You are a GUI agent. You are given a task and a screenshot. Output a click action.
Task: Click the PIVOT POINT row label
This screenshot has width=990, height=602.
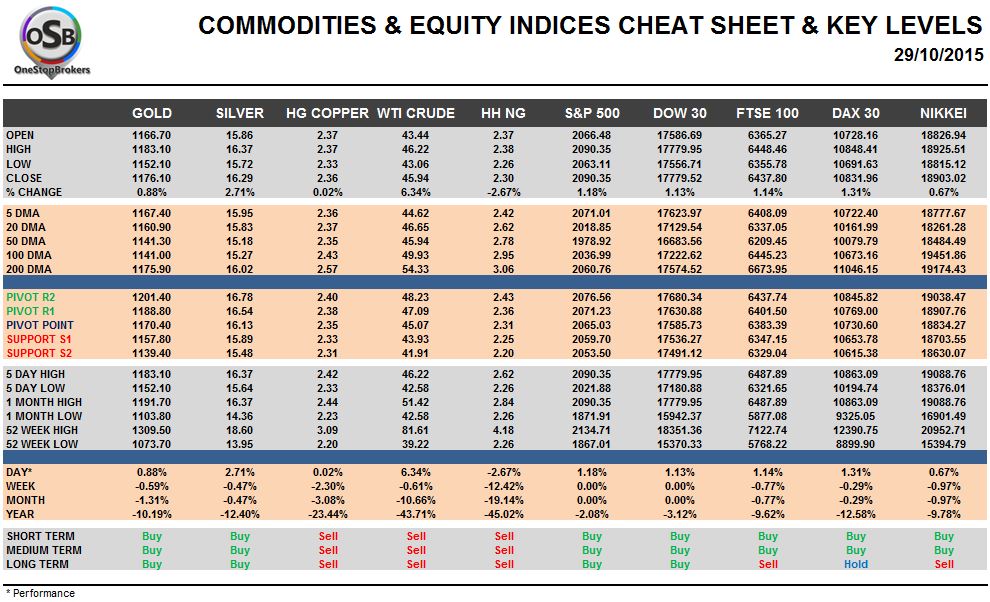pyautogui.click(x=41, y=326)
